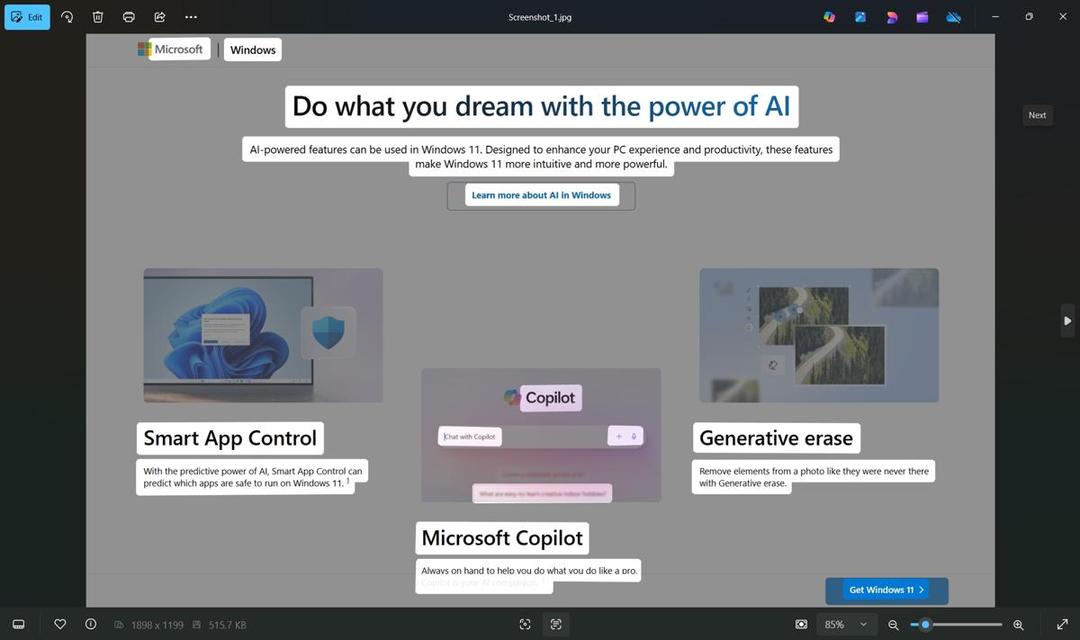Viewport: 1080px width, 640px height.
Task: Show file info with the info icon
Action: pyautogui.click(x=91, y=624)
